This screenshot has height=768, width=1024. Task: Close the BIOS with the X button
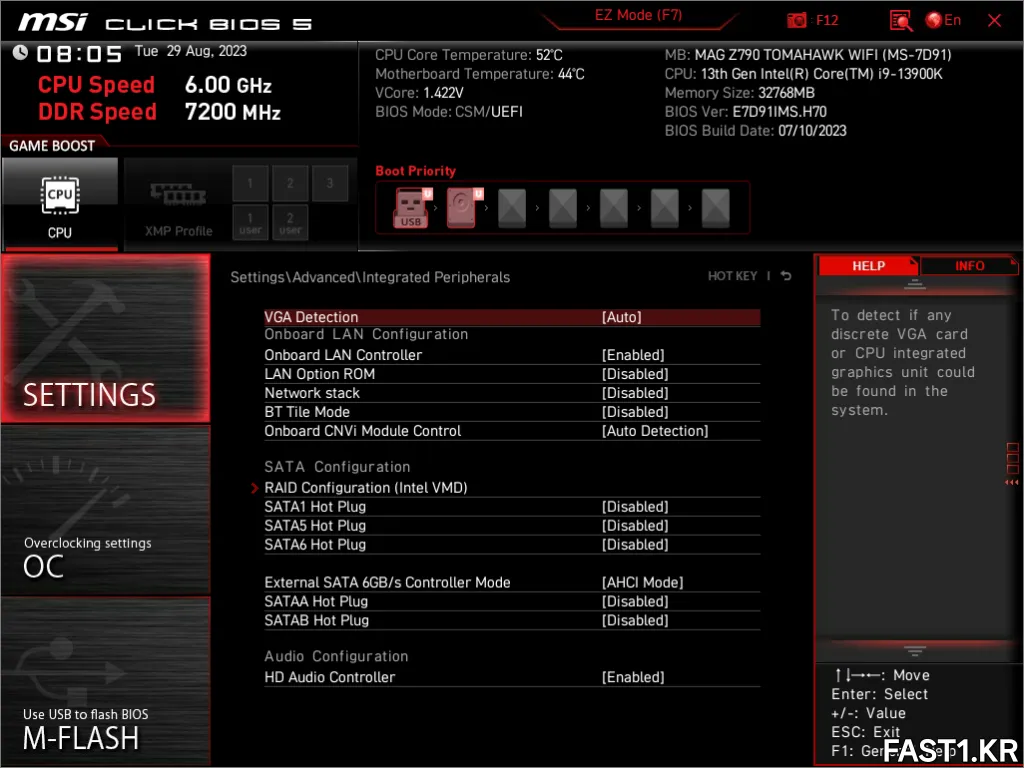click(x=994, y=20)
